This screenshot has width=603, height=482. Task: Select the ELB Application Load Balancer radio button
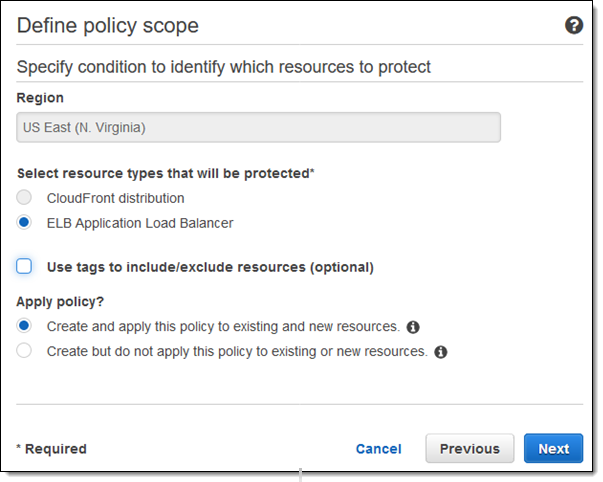(25, 223)
